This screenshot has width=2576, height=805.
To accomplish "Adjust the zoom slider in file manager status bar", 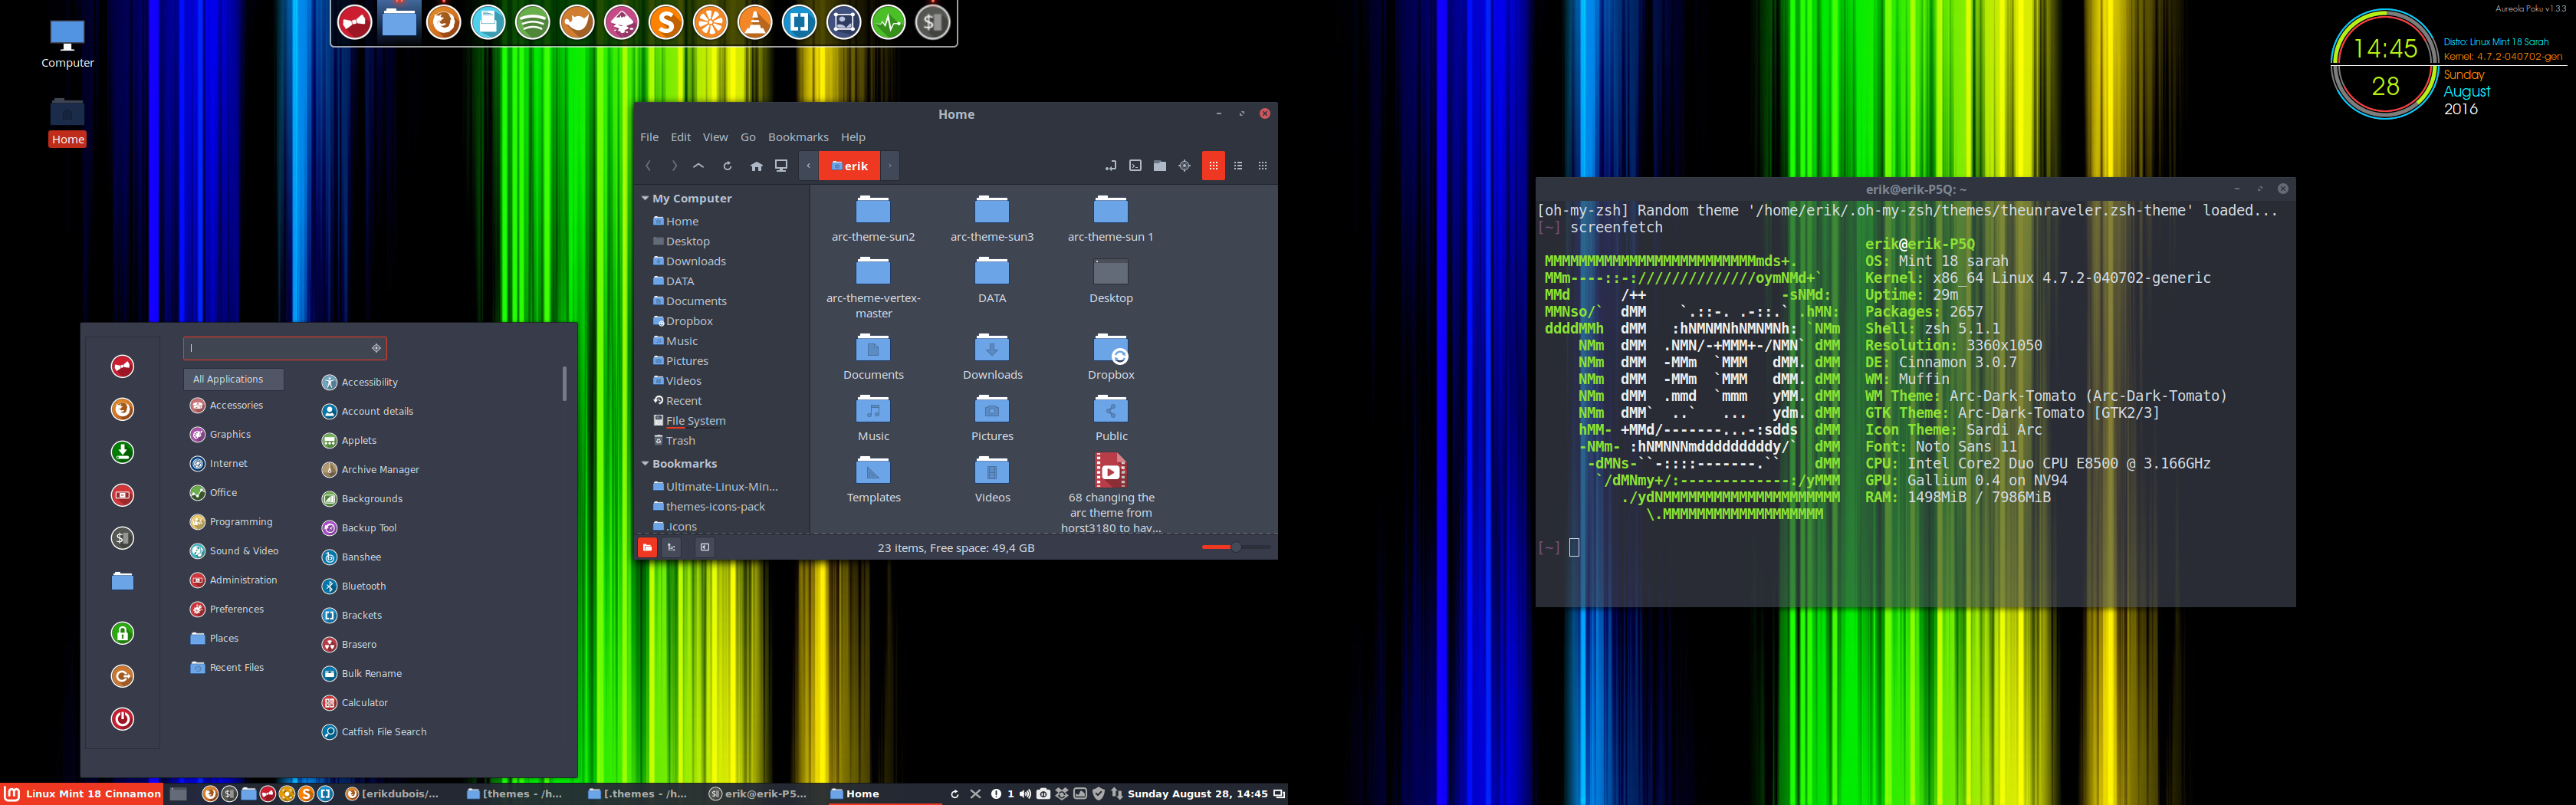I will pos(1235,547).
